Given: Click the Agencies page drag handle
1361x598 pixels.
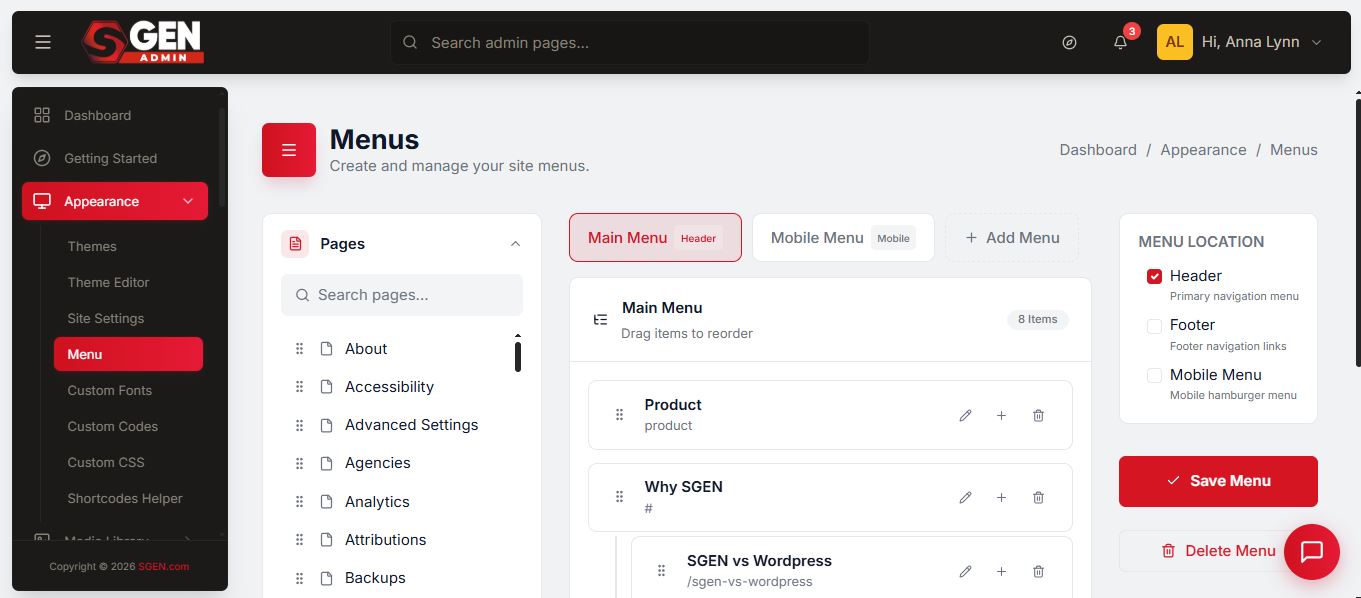Looking at the screenshot, I should tap(299, 463).
